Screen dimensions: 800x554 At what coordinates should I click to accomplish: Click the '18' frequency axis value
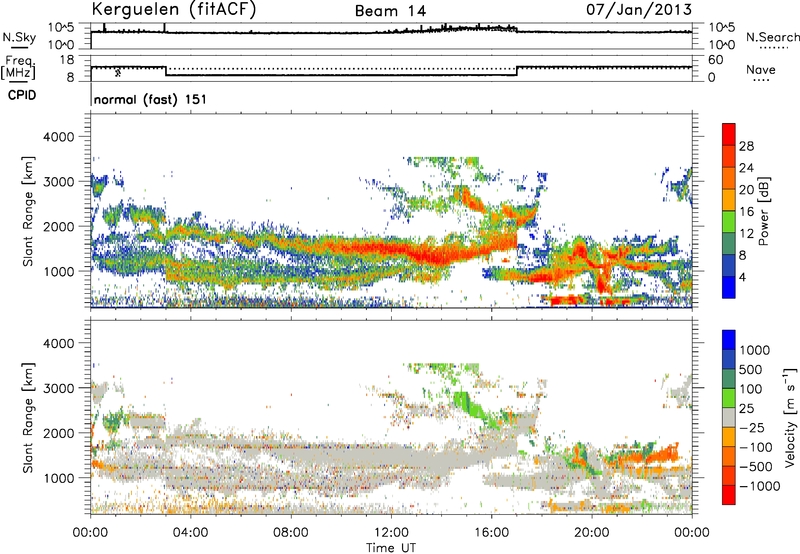tap(67, 60)
